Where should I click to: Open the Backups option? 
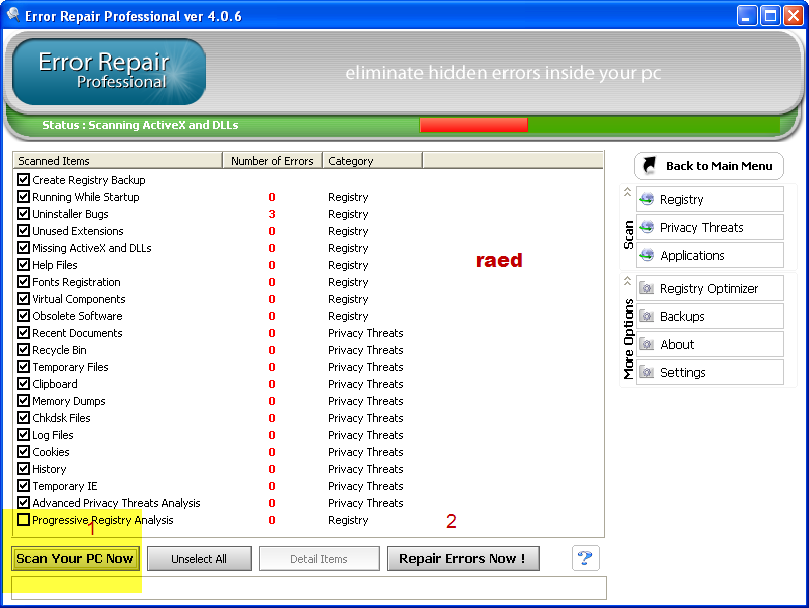tap(709, 316)
